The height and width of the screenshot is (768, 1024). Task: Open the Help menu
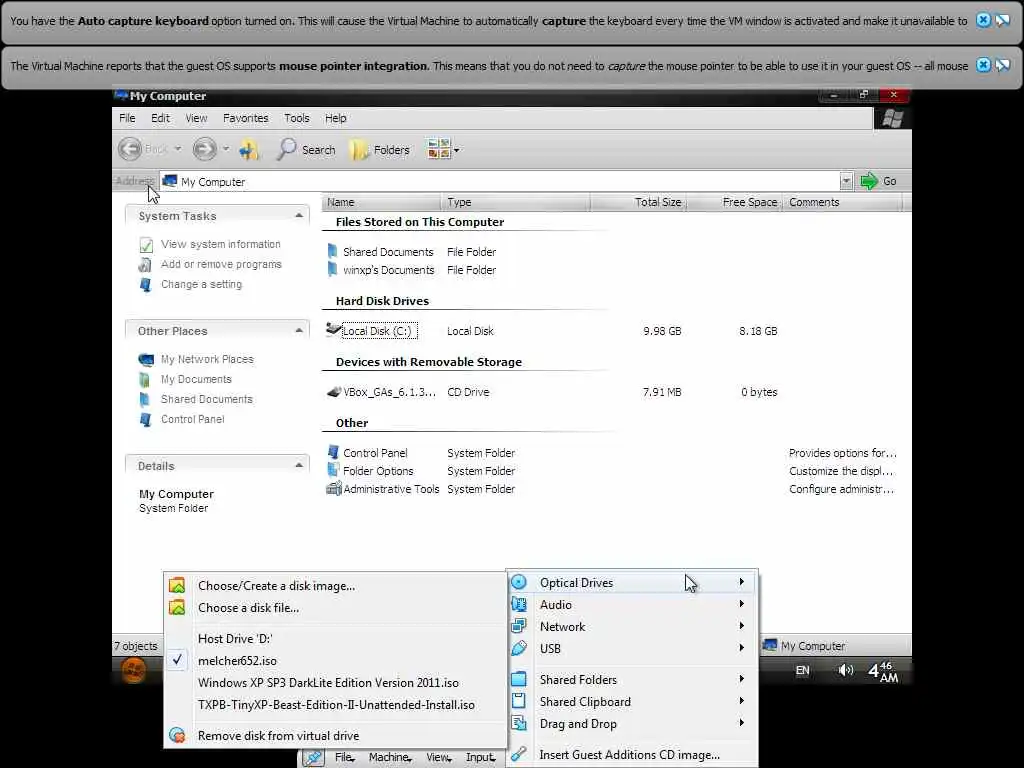coord(336,118)
